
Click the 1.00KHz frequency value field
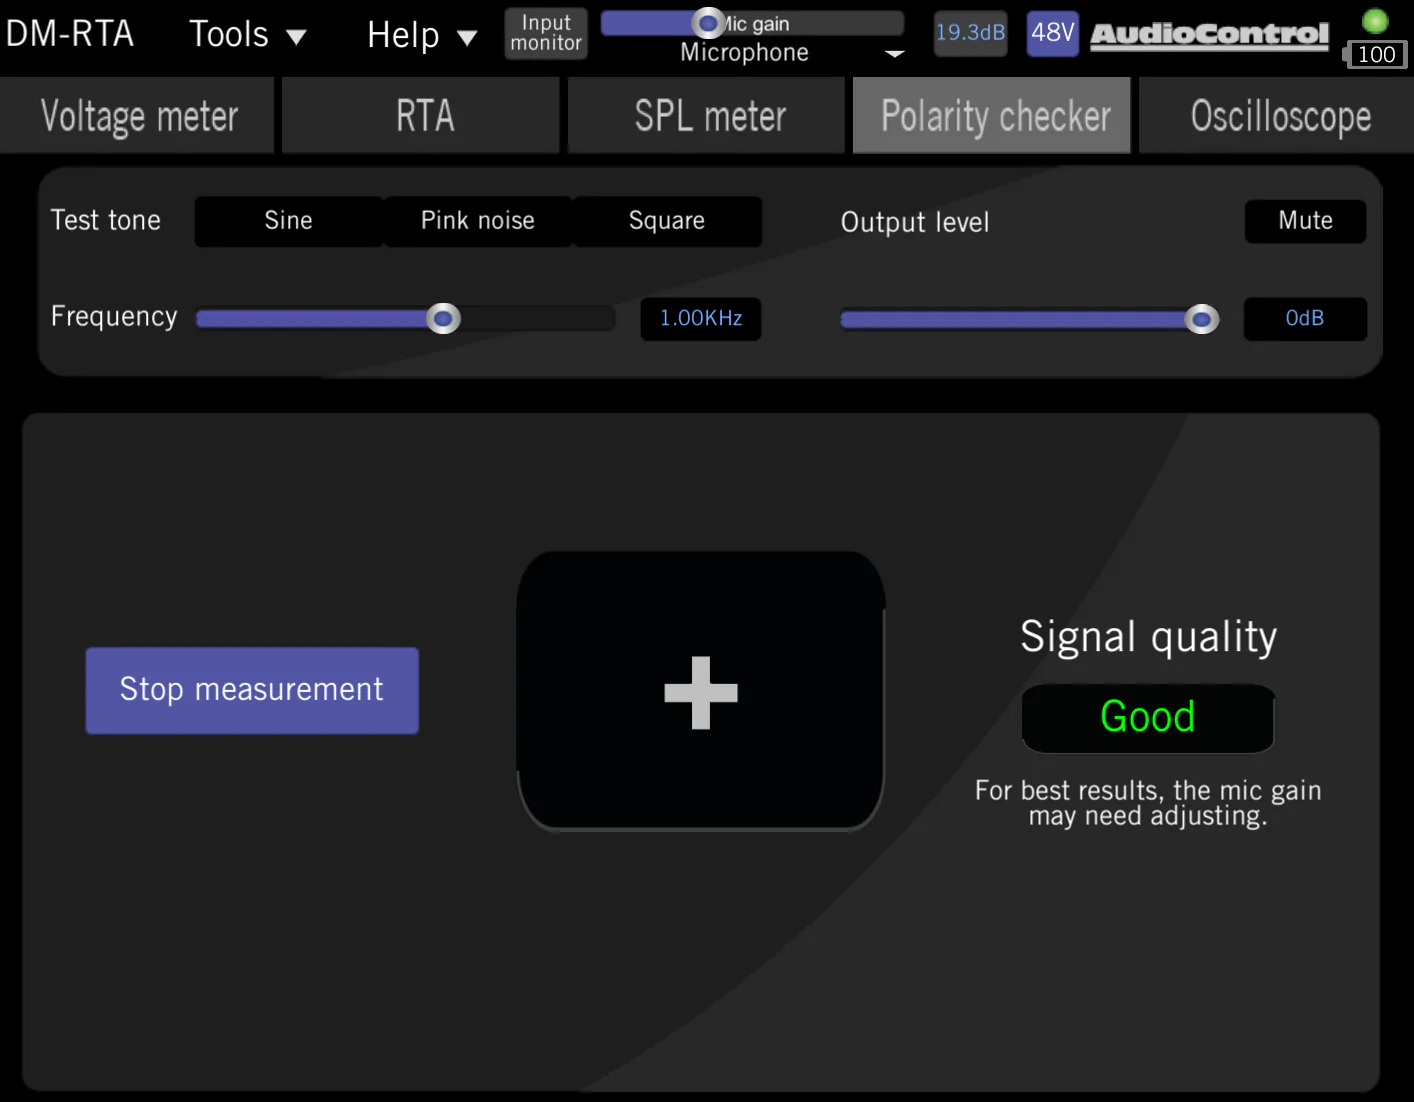coord(700,318)
